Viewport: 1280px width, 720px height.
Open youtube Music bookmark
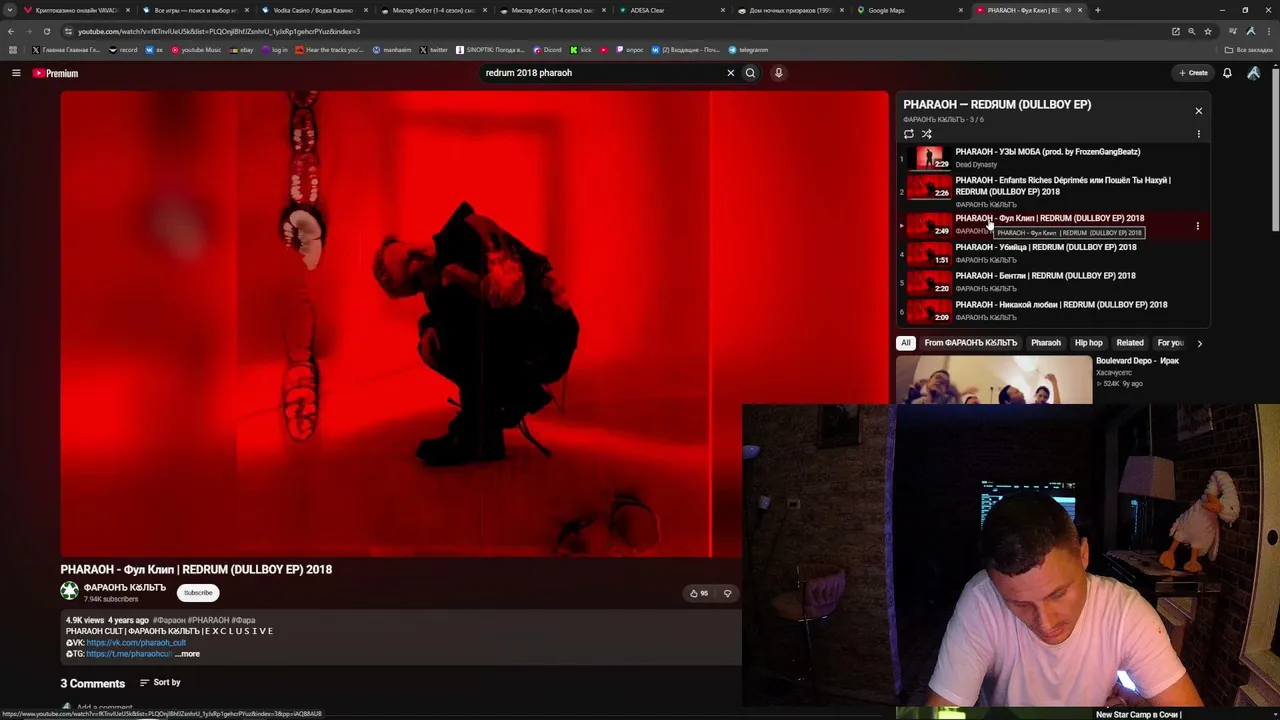[196, 50]
